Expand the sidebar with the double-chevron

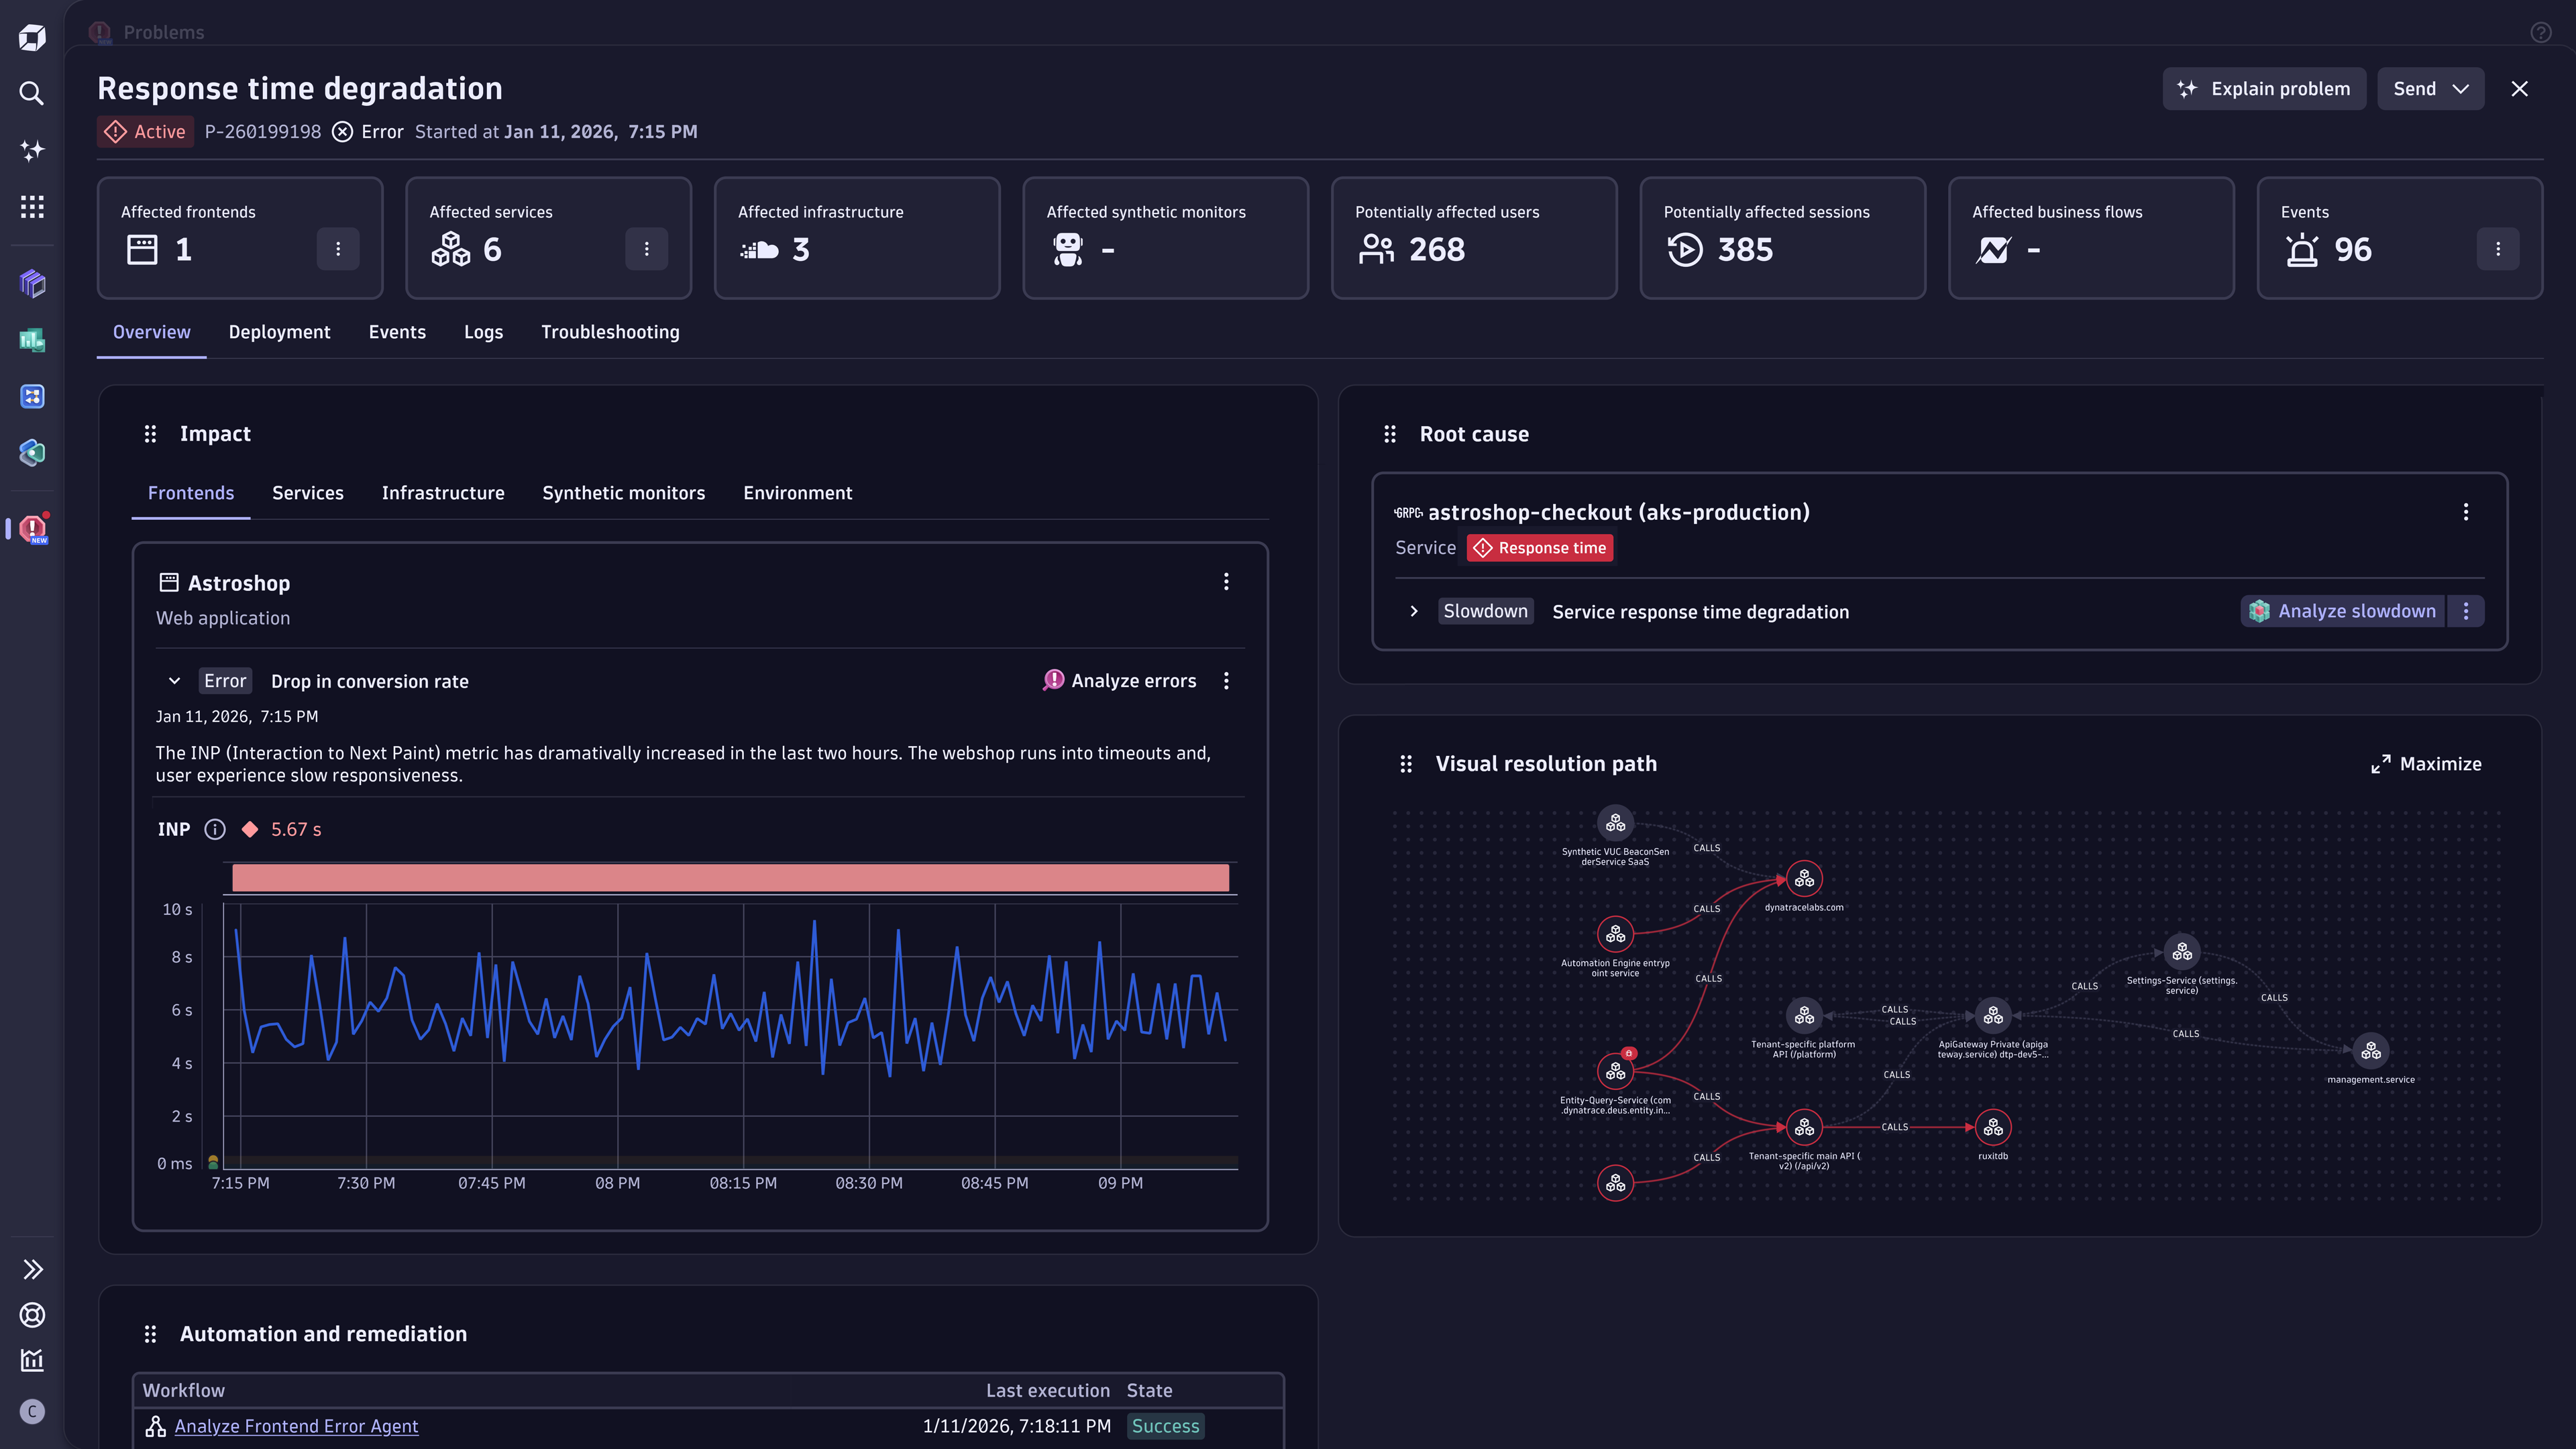point(32,1268)
